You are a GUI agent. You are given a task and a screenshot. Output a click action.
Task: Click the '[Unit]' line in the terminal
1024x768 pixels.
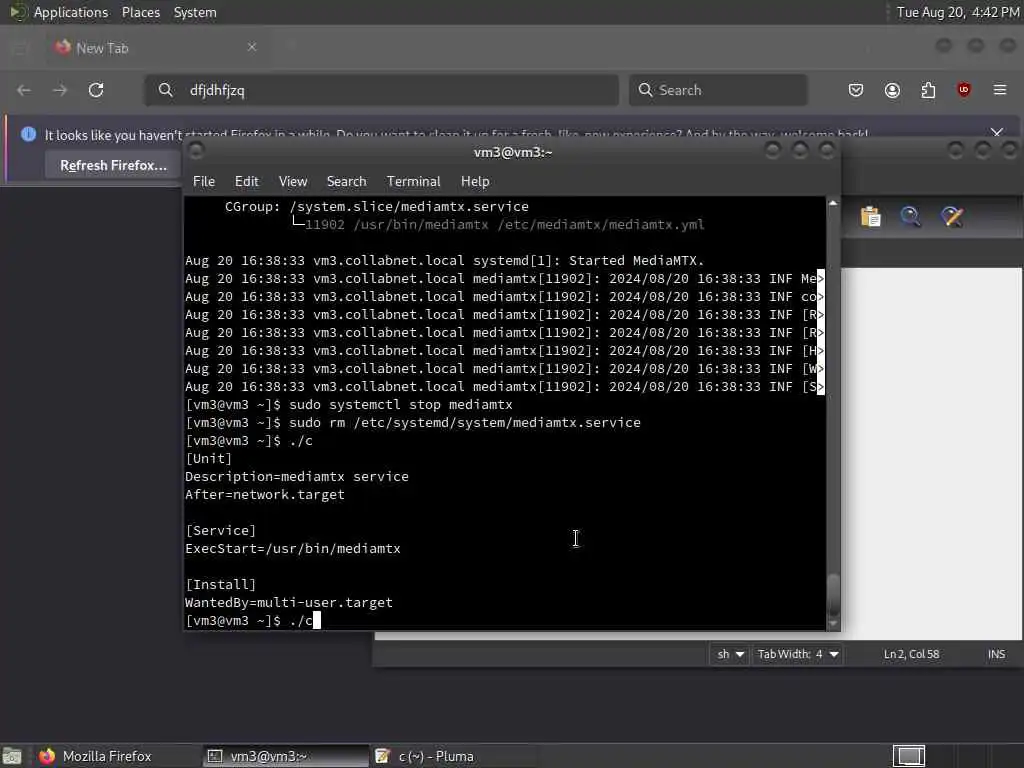208,458
